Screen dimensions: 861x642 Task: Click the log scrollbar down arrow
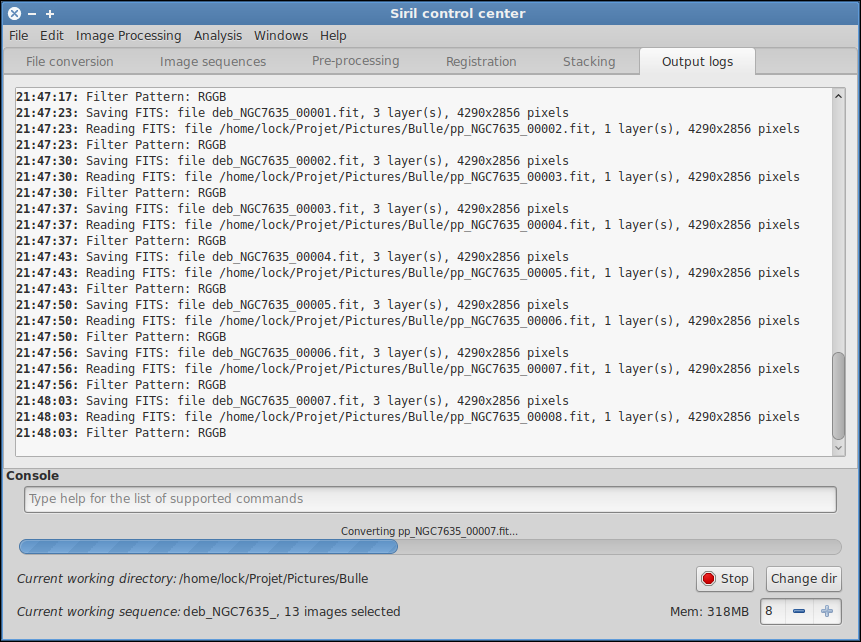click(839, 449)
